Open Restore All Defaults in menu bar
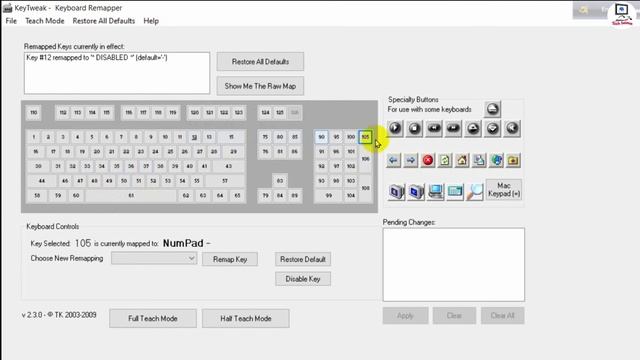 (x=104, y=21)
